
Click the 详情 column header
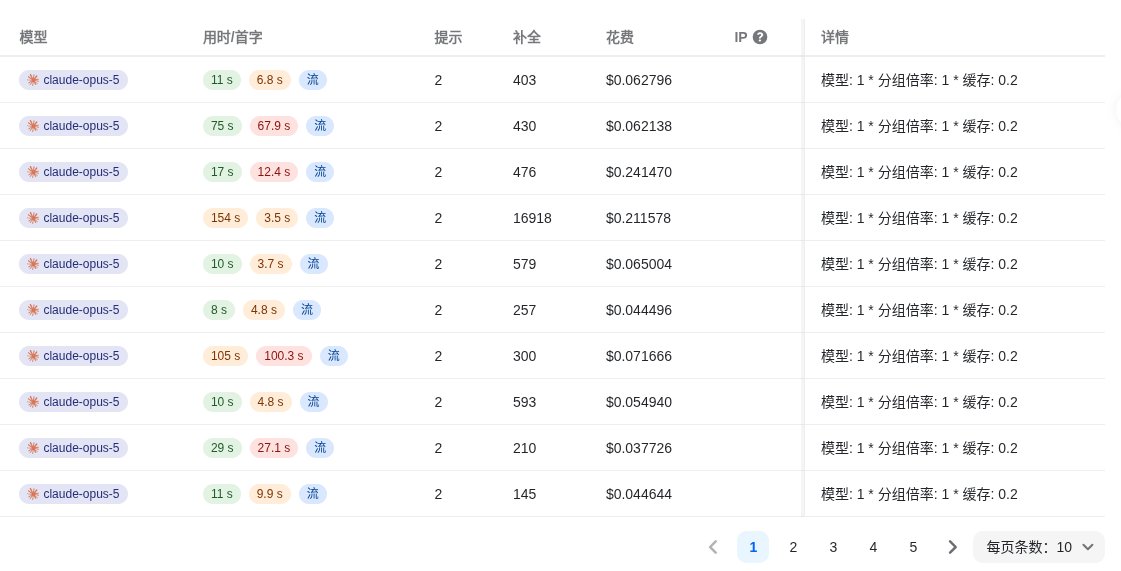[x=835, y=37]
